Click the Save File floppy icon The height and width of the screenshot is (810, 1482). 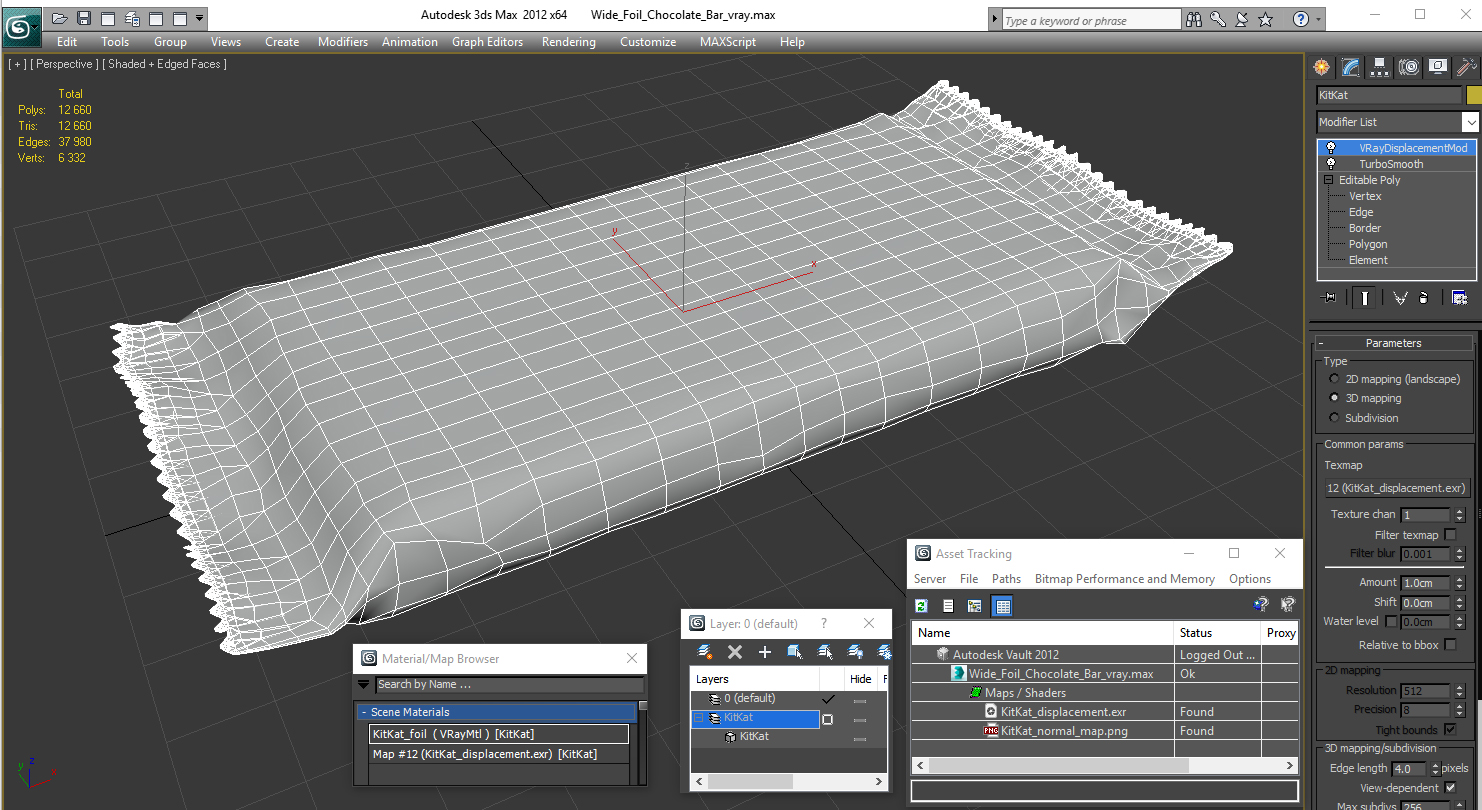click(x=84, y=18)
